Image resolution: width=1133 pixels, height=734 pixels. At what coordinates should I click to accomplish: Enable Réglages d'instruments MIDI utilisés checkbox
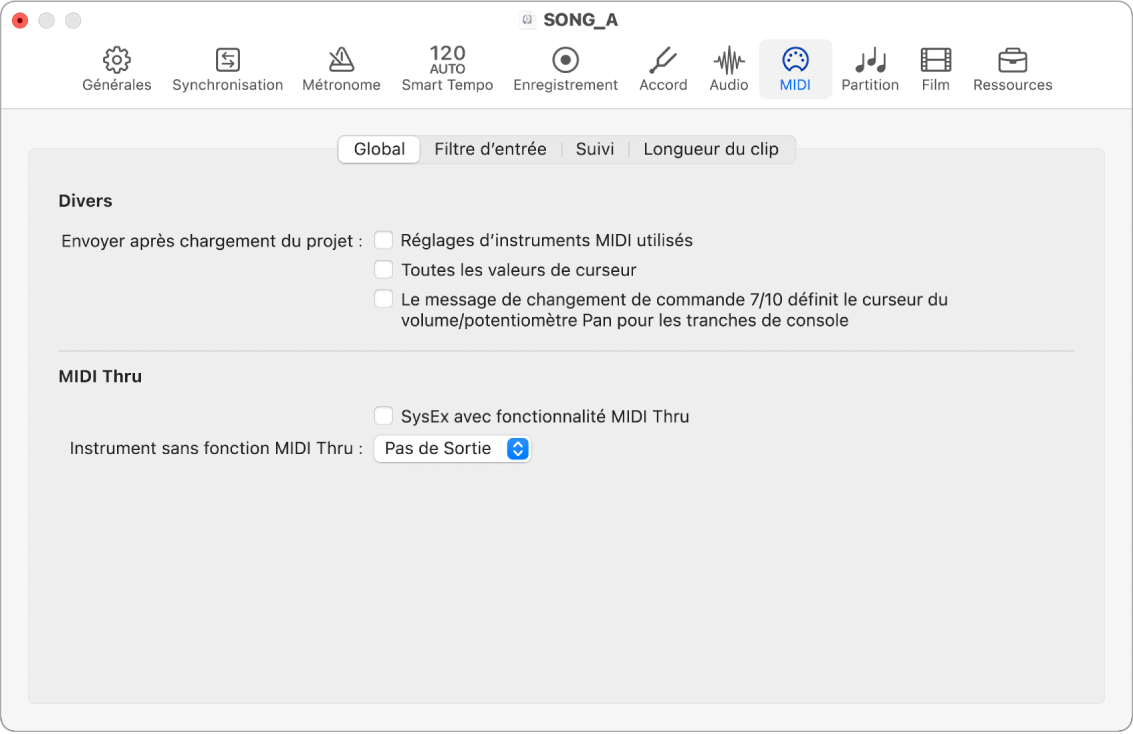(383, 240)
